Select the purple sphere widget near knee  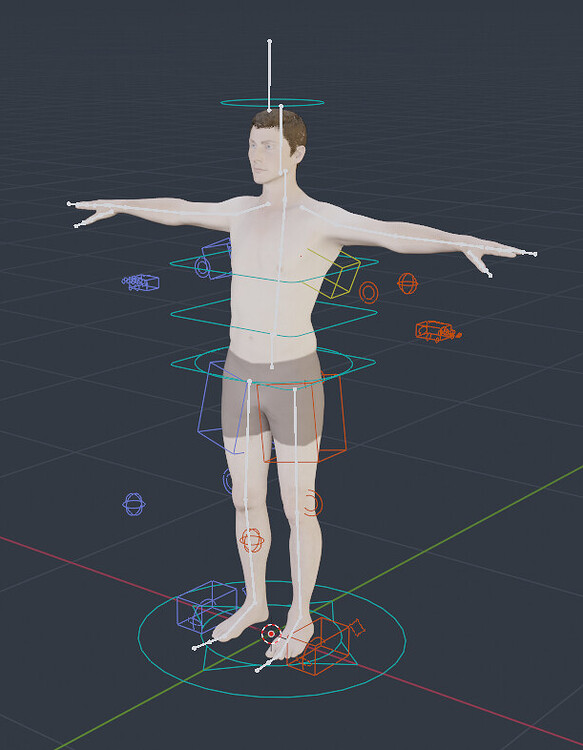(x=134, y=504)
